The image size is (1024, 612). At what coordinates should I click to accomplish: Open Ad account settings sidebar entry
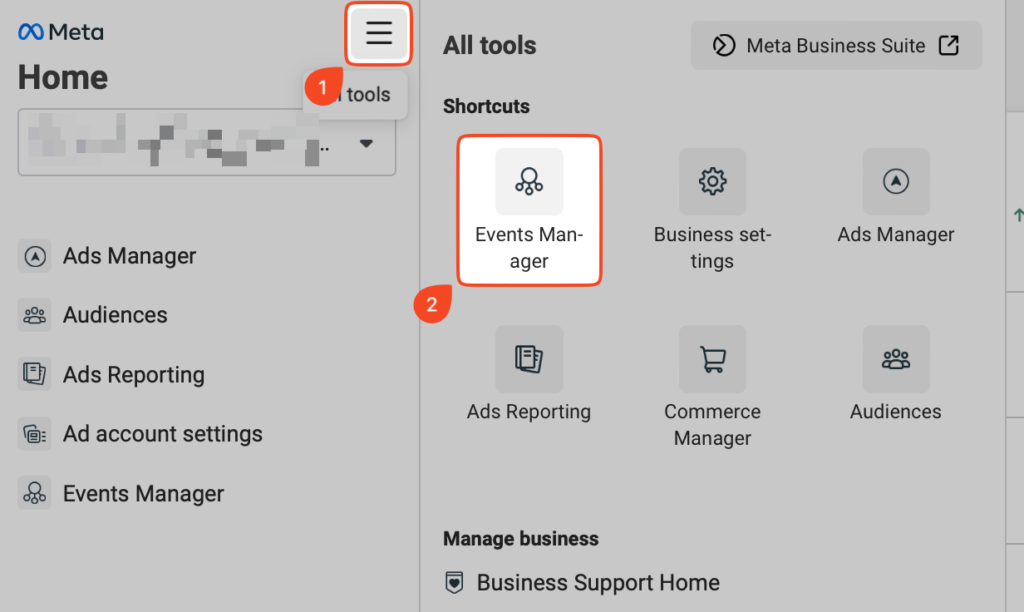[163, 434]
